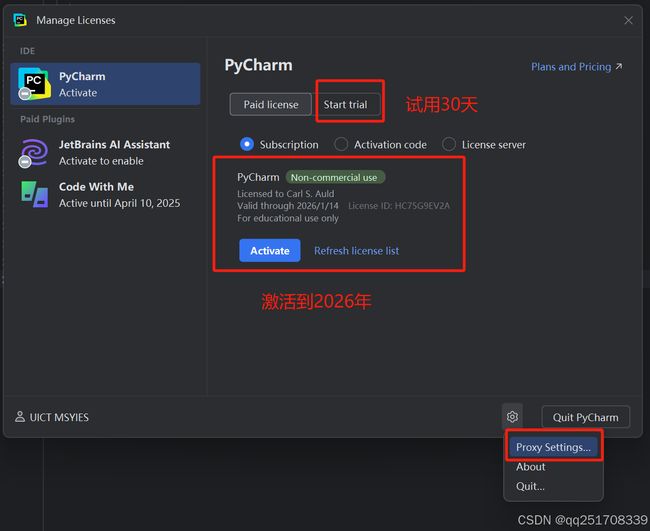The height and width of the screenshot is (531, 650).
Task: Click the Refresh license list link
Action: [357, 251]
